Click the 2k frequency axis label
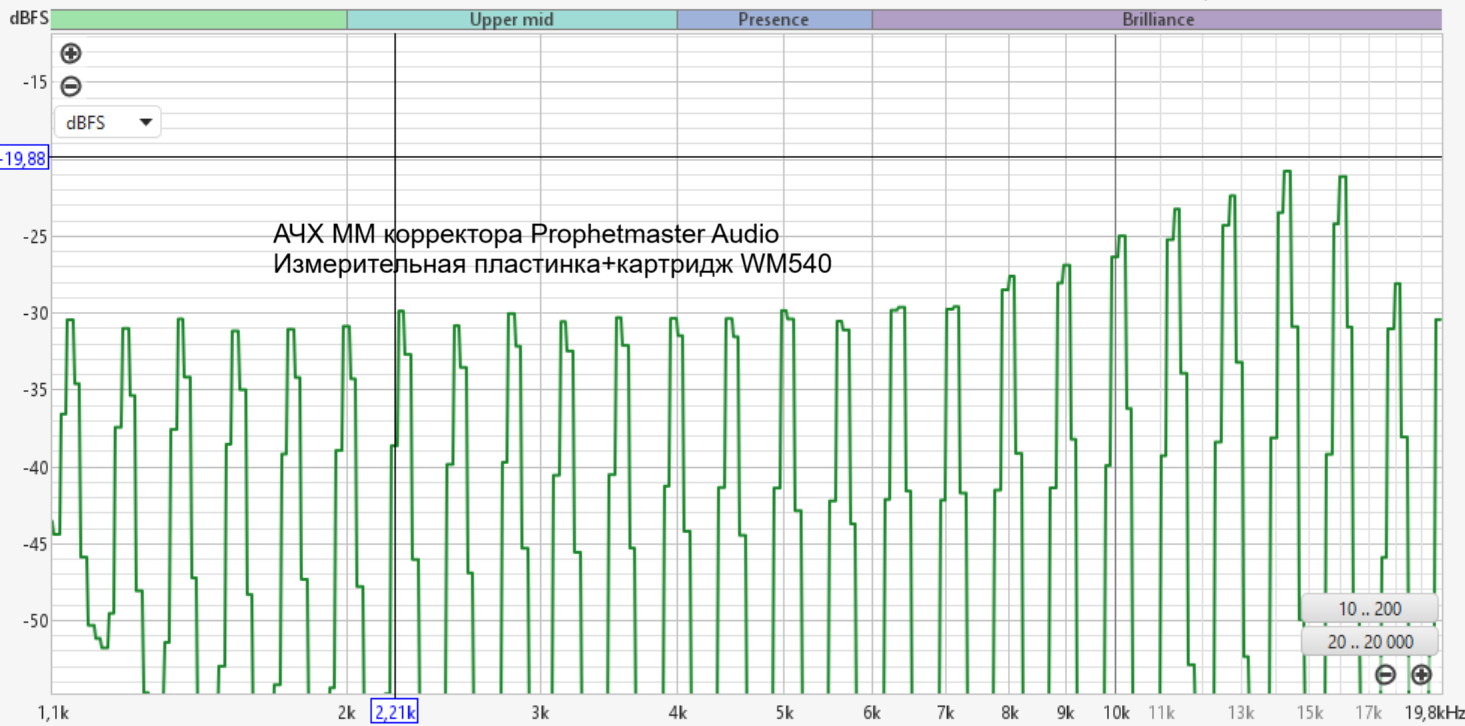Image resolution: width=1465 pixels, height=726 pixels. click(x=347, y=712)
